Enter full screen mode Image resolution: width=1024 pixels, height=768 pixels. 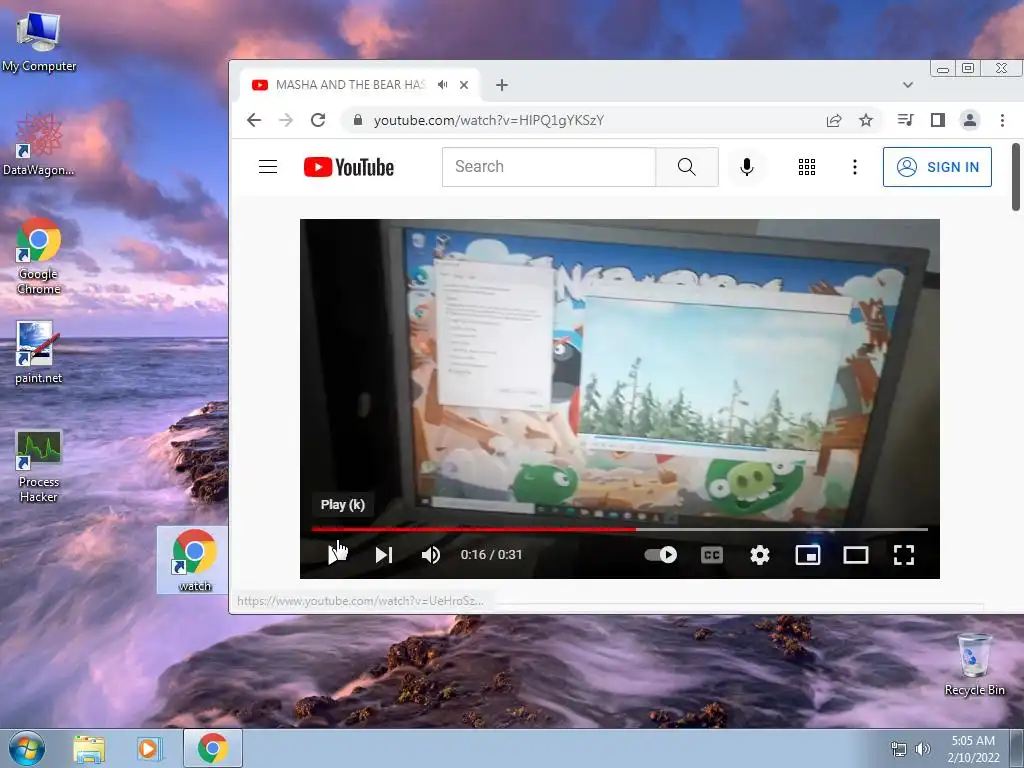click(x=904, y=555)
